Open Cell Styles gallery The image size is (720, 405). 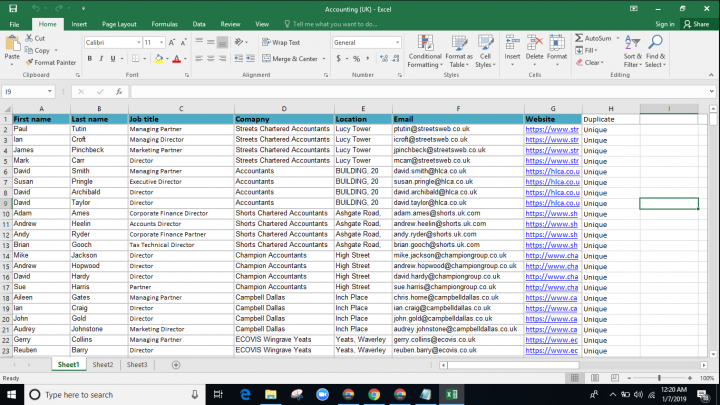click(485, 51)
